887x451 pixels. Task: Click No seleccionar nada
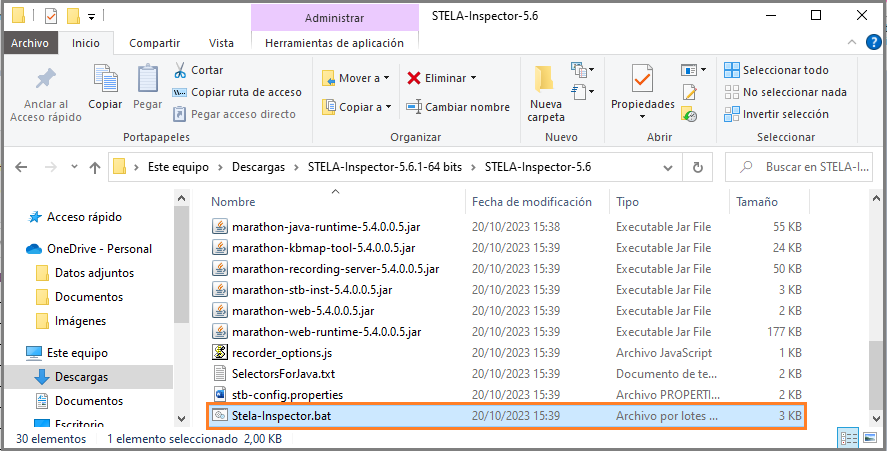(x=785, y=92)
